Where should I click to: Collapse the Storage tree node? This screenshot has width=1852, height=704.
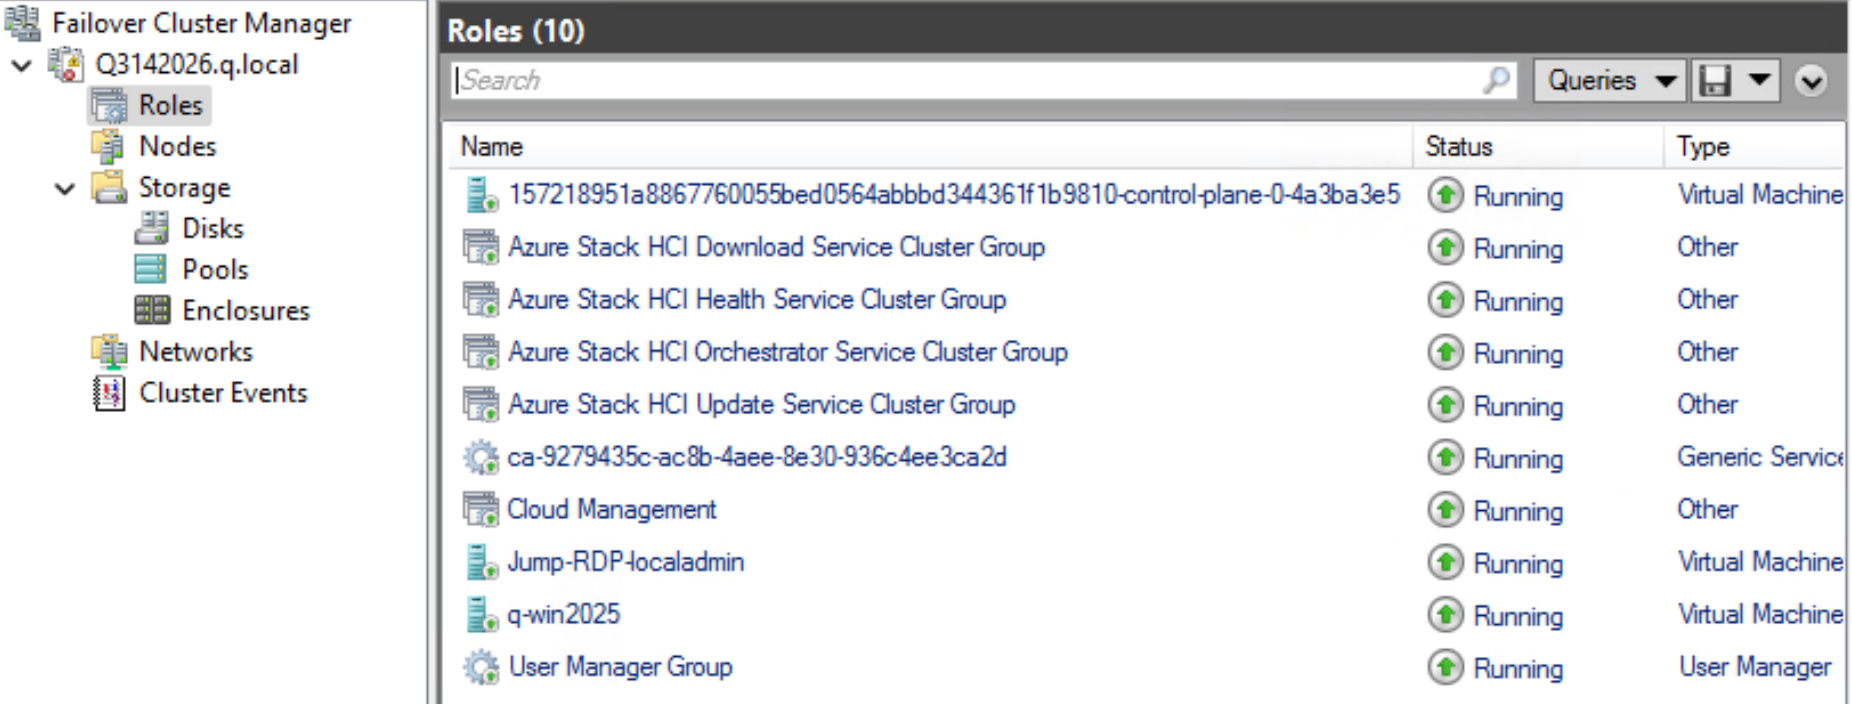click(66, 189)
